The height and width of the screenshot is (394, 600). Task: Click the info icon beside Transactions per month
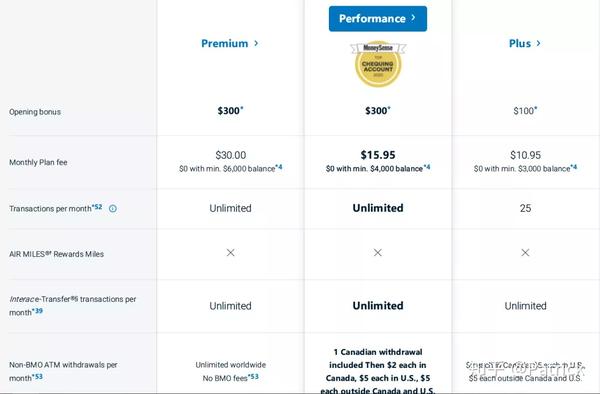tap(113, 208)
